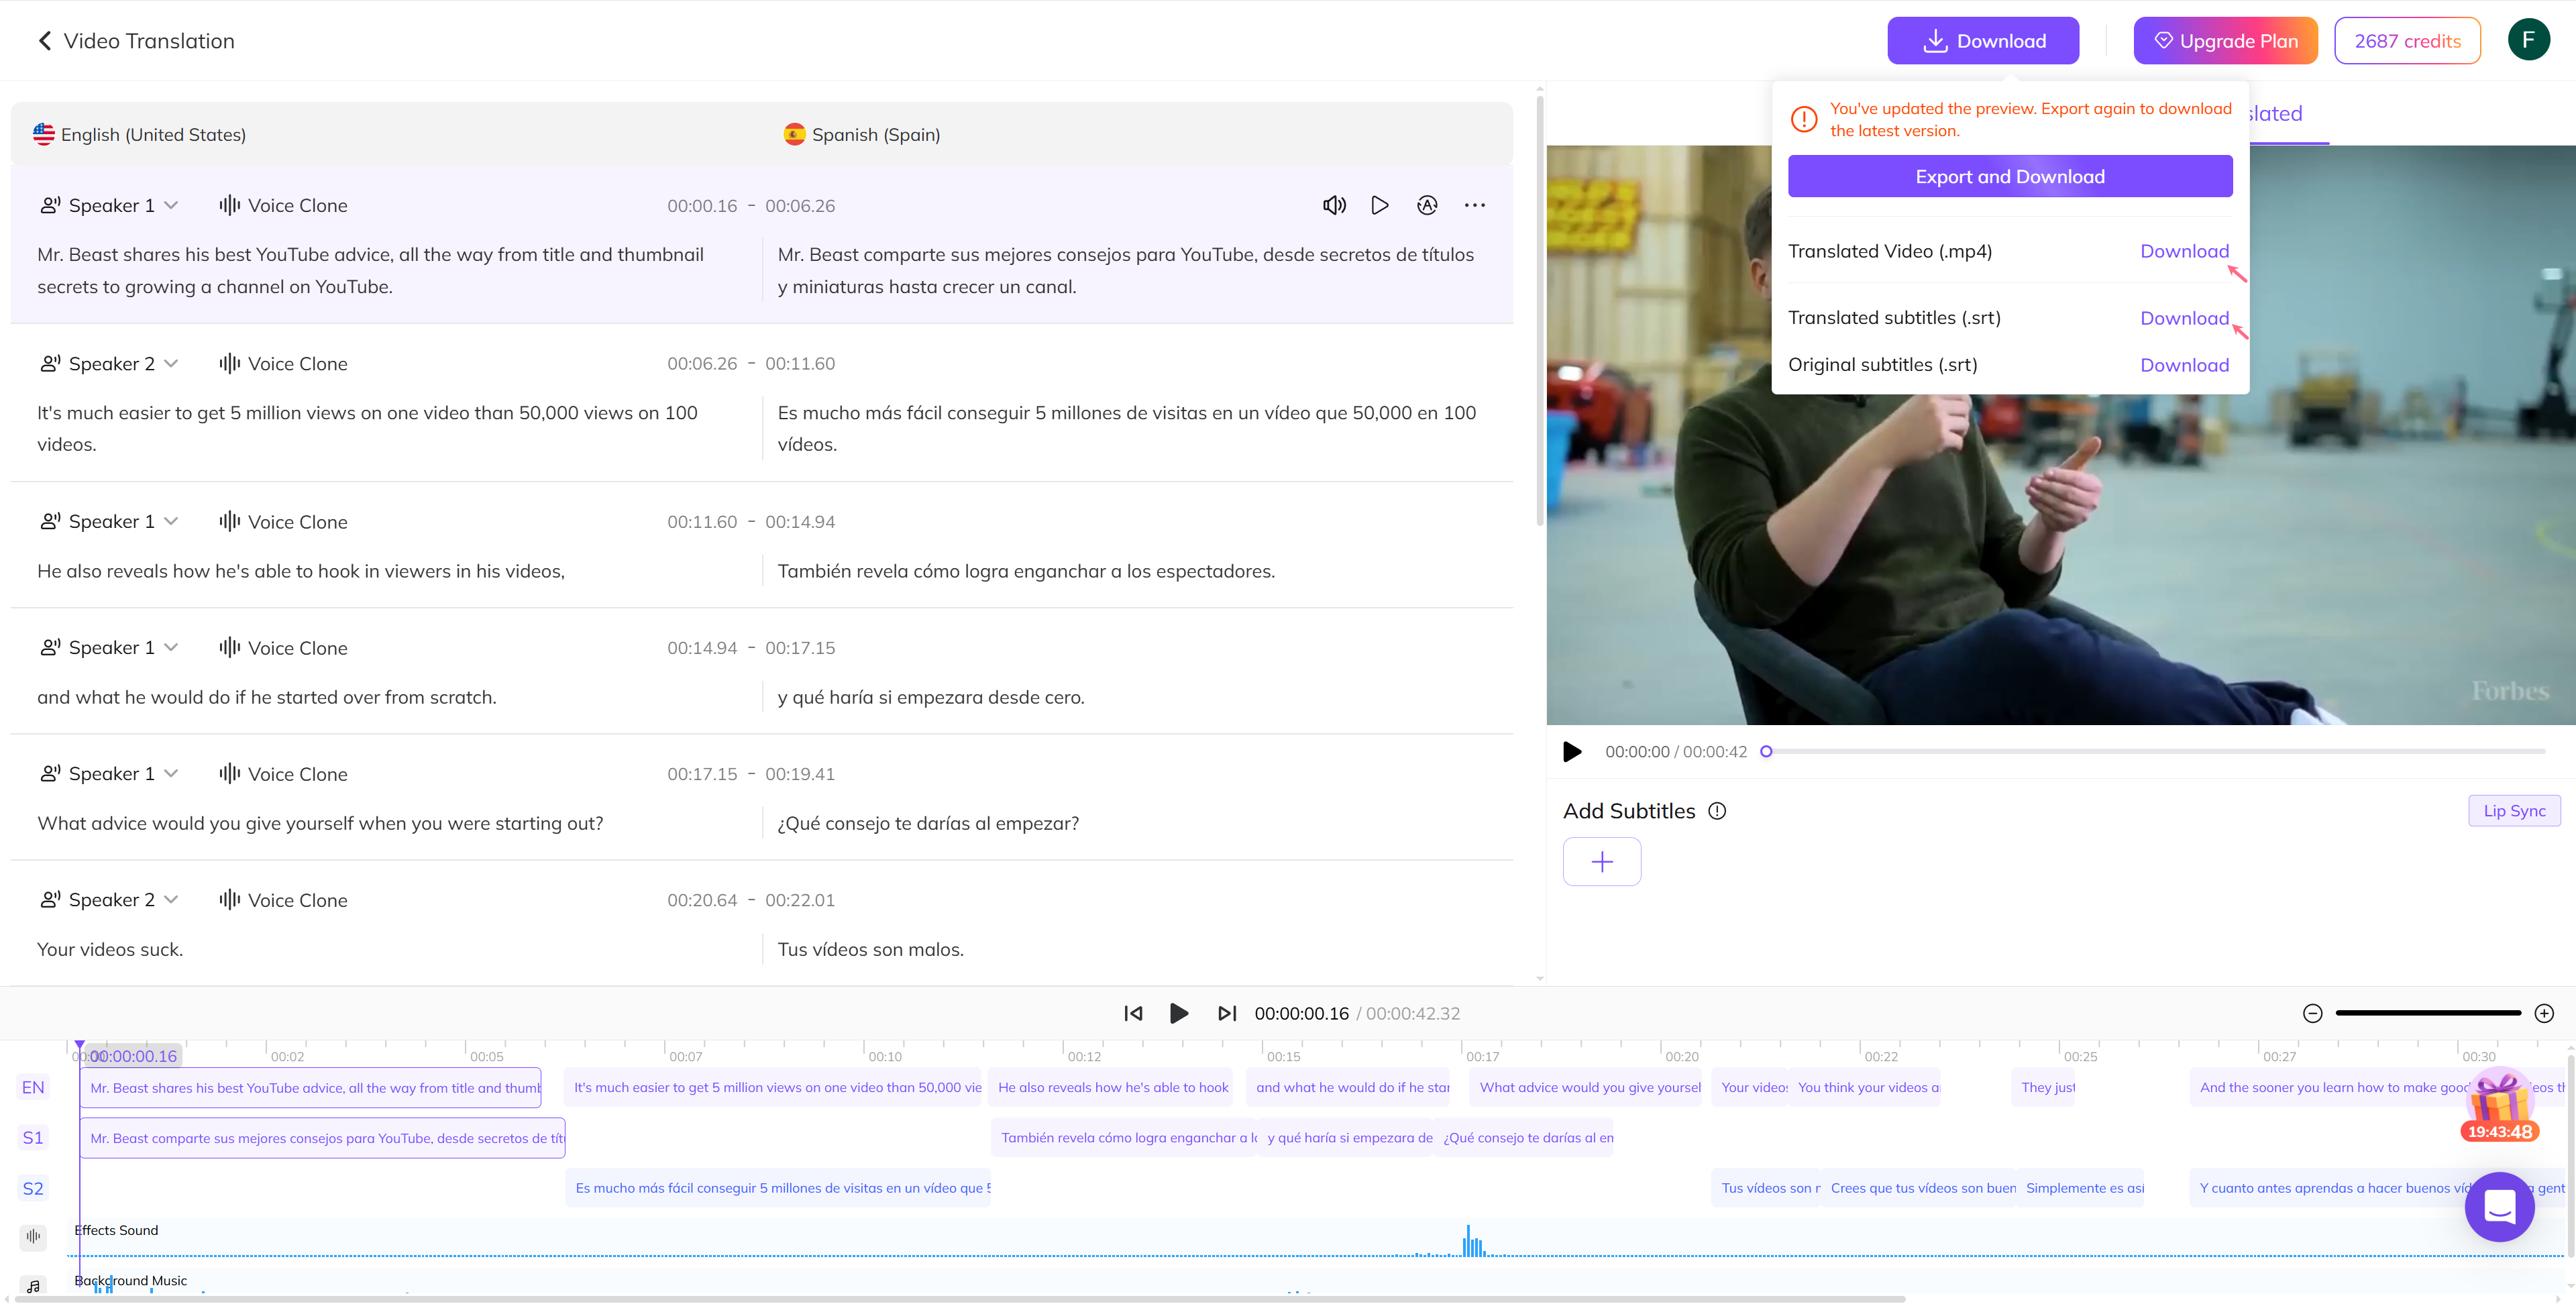Open the three-dot menu of first segment
Screen dimensions: 2576x1304
pos(1474,205)
